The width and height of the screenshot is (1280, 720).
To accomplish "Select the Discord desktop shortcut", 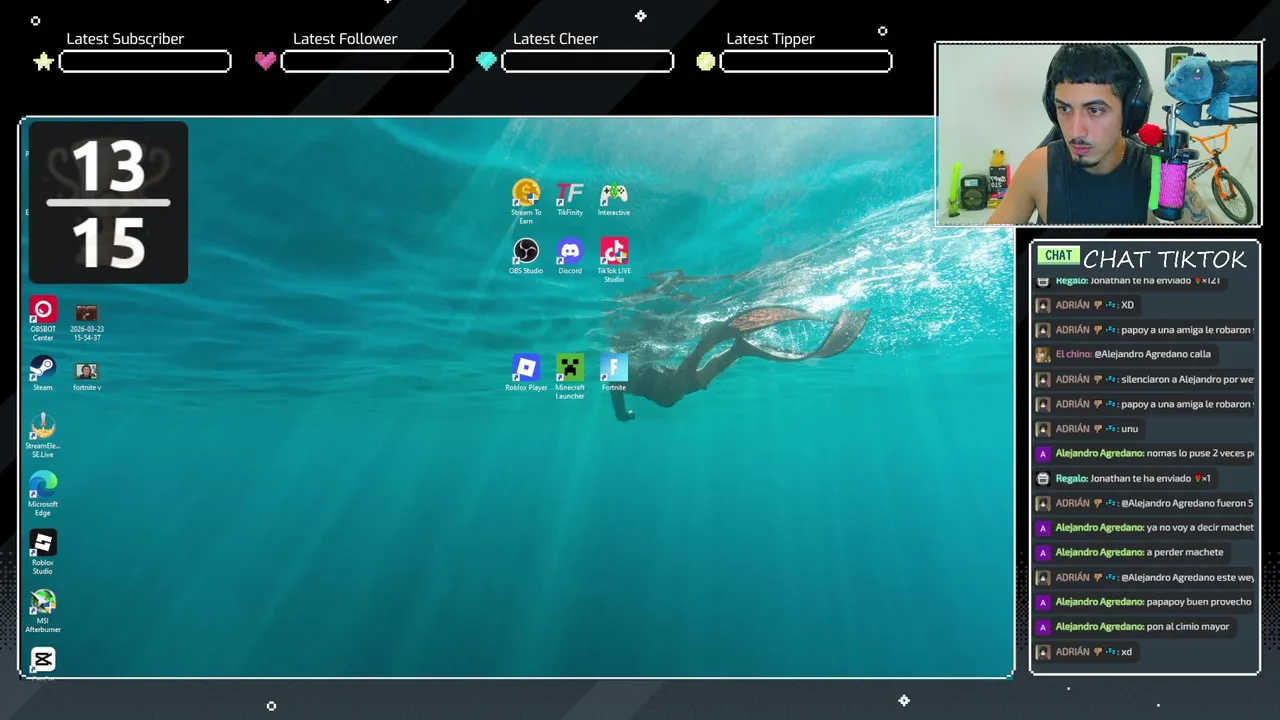I will [x=570, y=256].
